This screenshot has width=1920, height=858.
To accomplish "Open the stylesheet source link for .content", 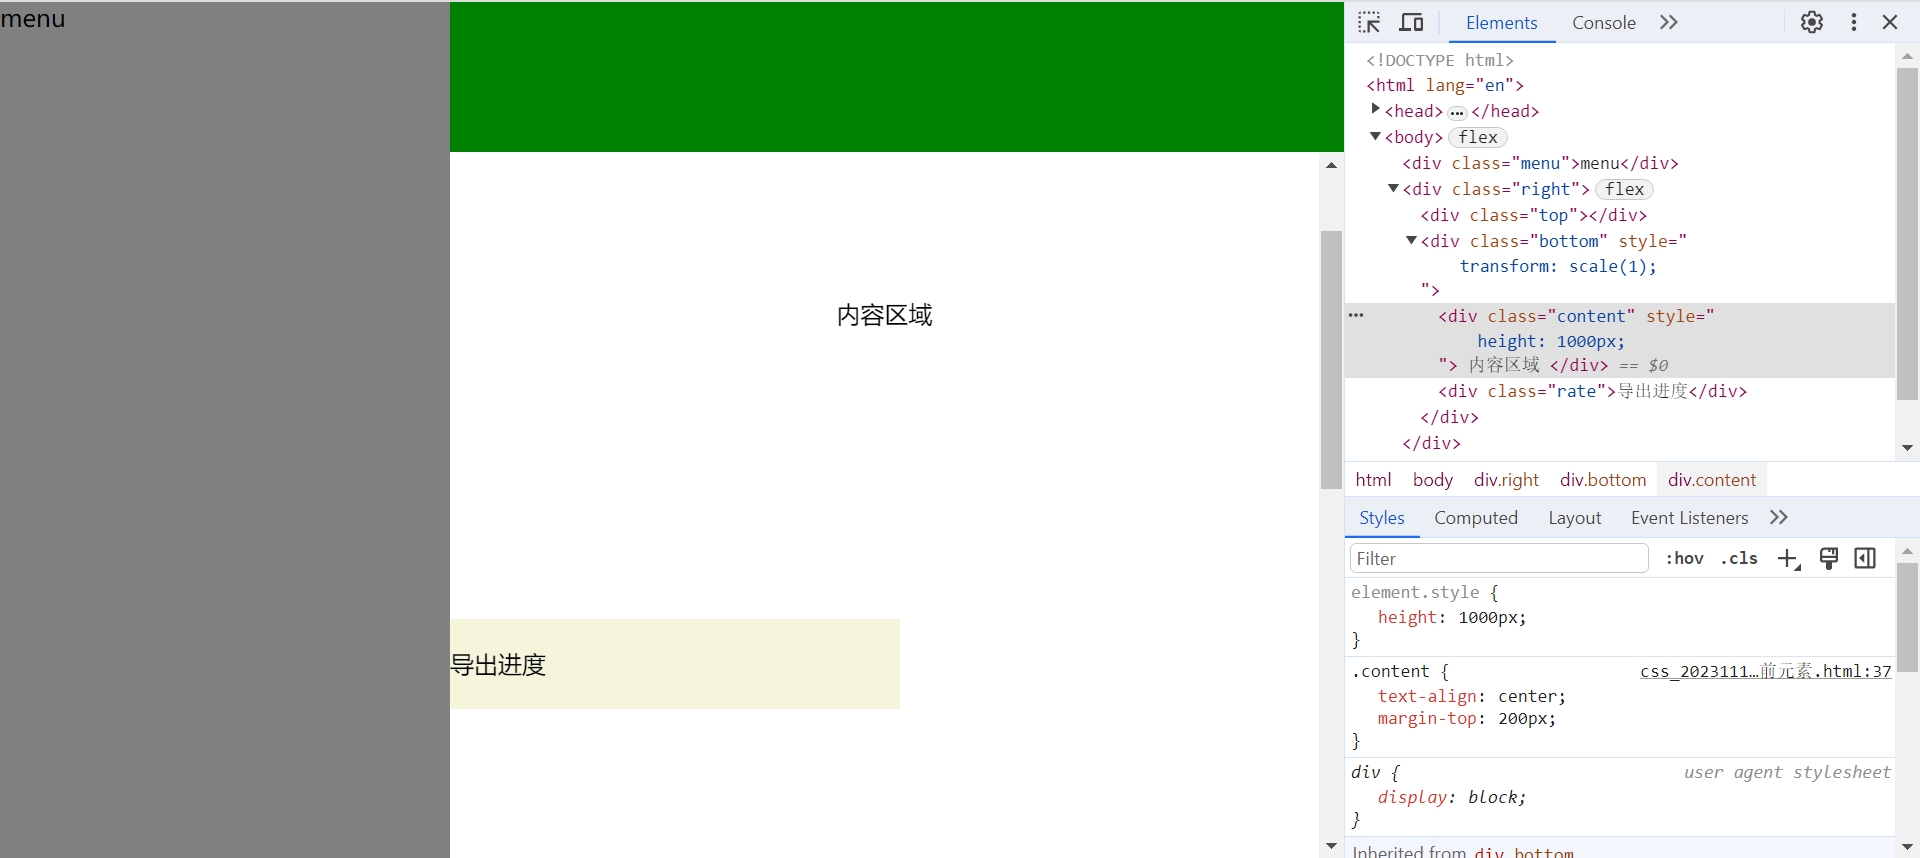I will click(x=1765, y=672).
